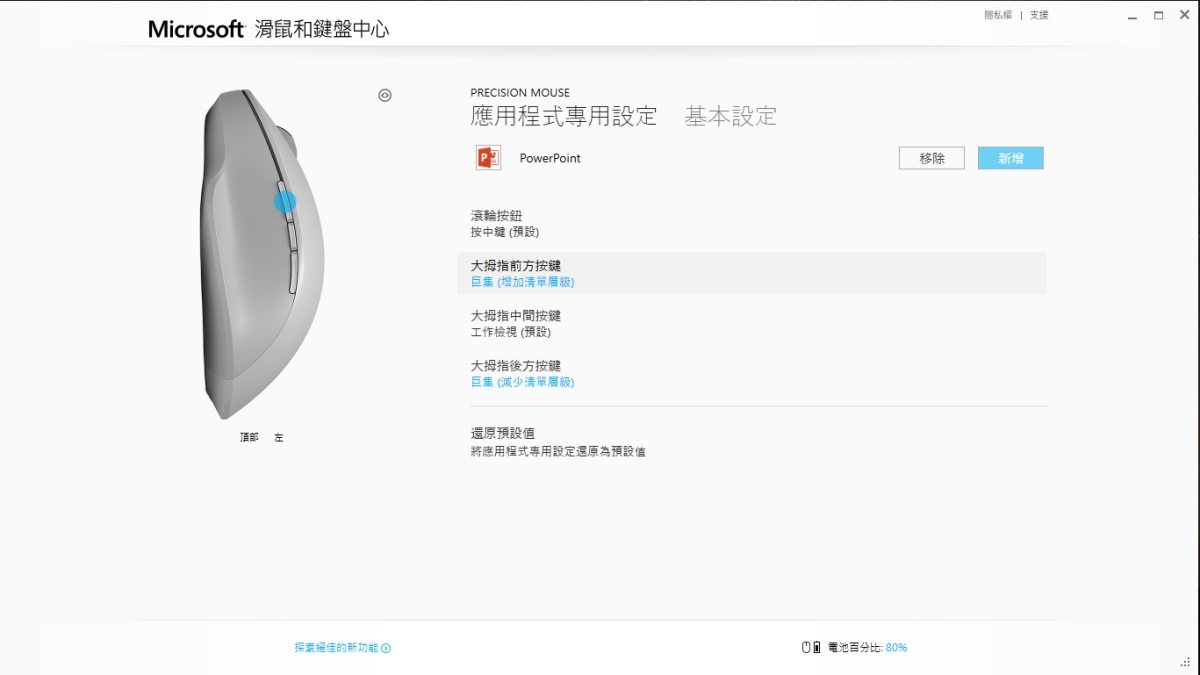Open the 支援 link

pos(1039,15)
